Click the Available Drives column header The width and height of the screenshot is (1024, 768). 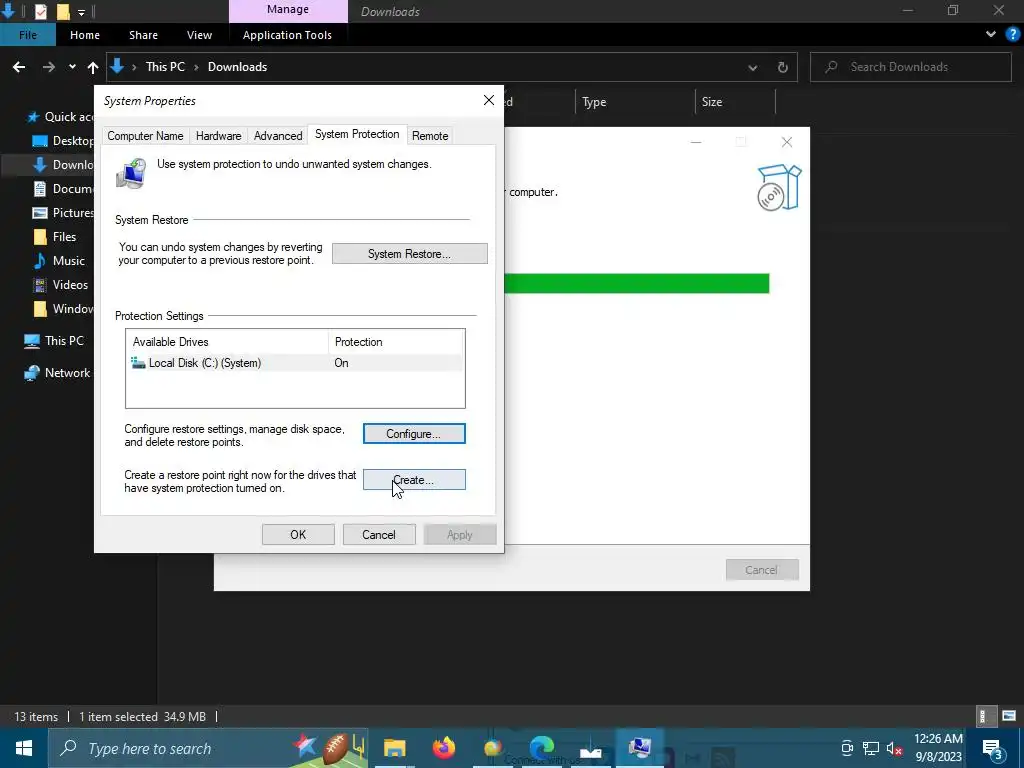227,342
